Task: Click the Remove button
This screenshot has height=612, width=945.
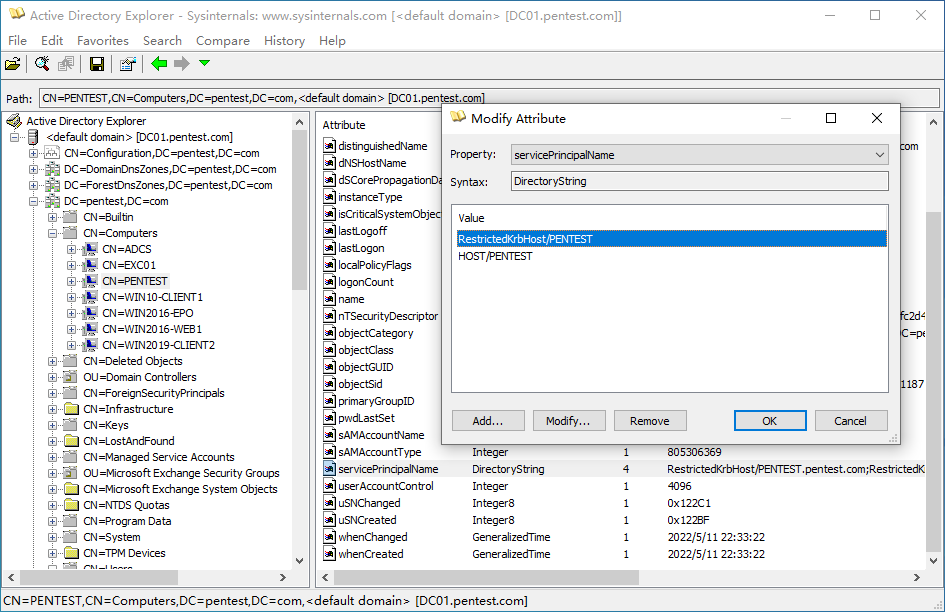Action: click(x=650, y=421)
